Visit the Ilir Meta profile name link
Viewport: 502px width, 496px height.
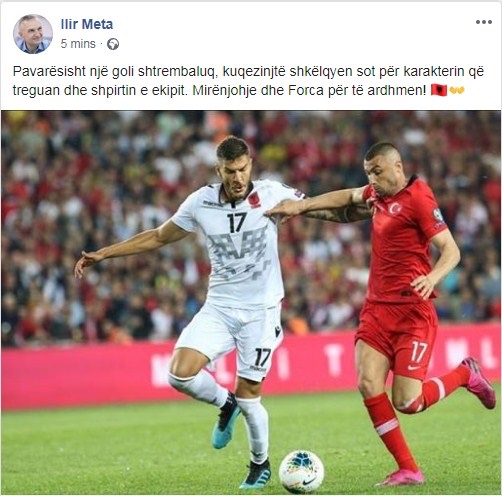click(x=87, y=24)
